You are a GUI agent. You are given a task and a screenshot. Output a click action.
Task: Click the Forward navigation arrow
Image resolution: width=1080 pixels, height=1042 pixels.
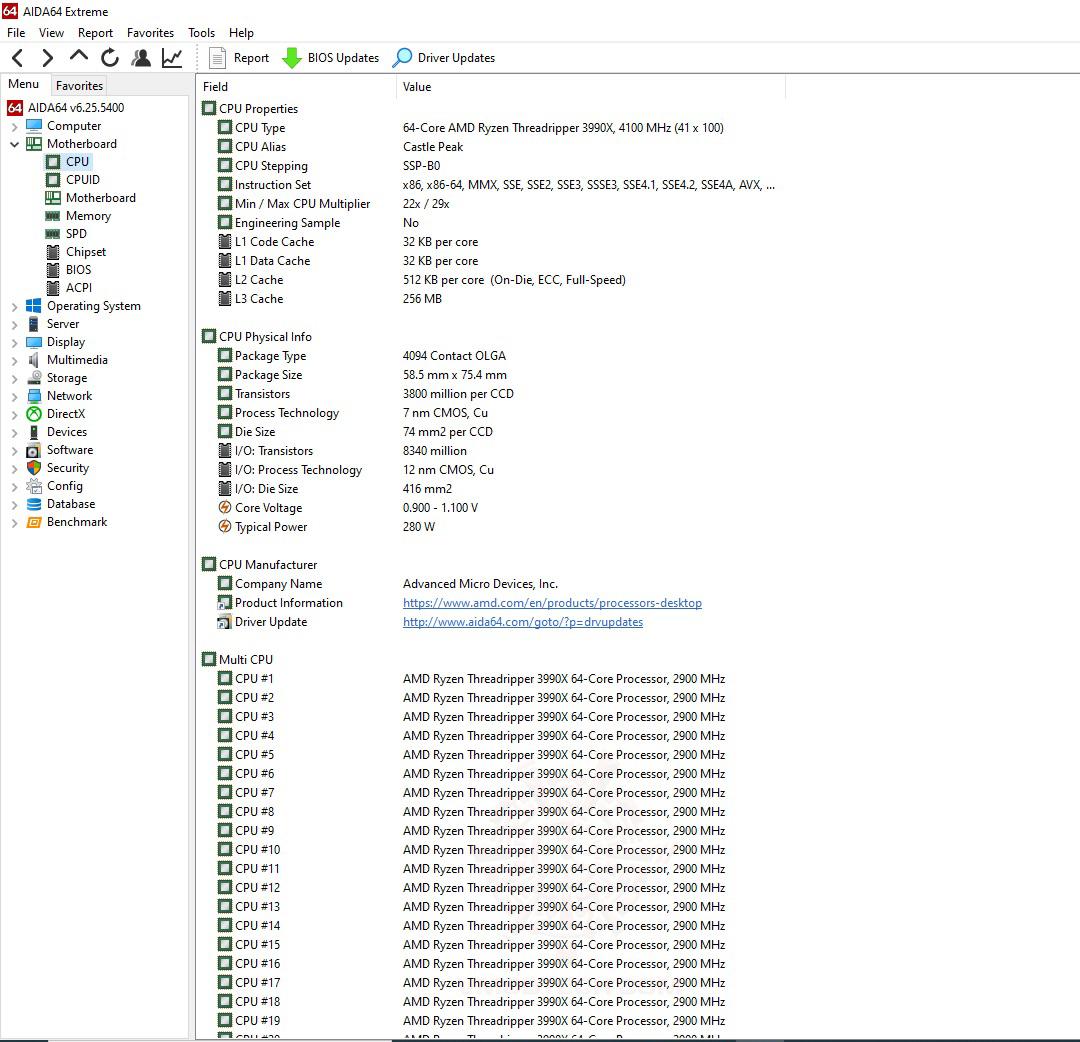point(47,58)
